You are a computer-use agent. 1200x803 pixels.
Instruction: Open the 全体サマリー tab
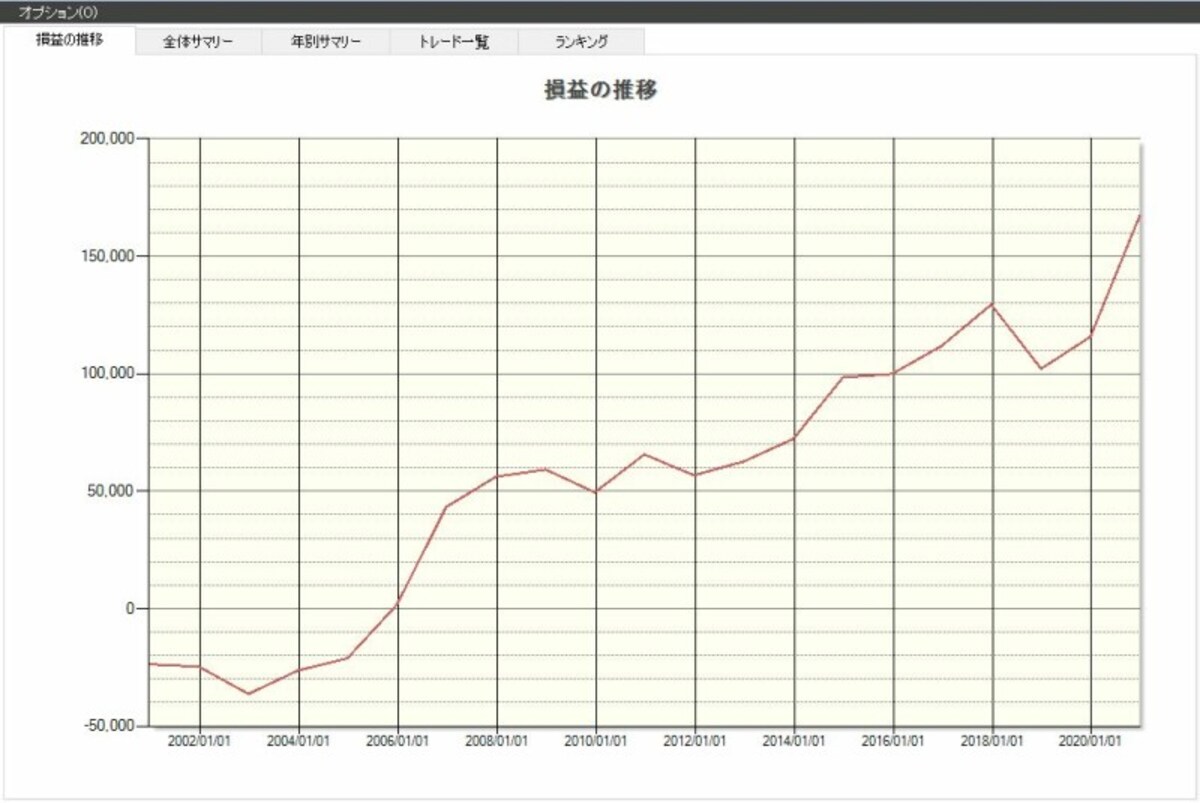pos(198,42)
